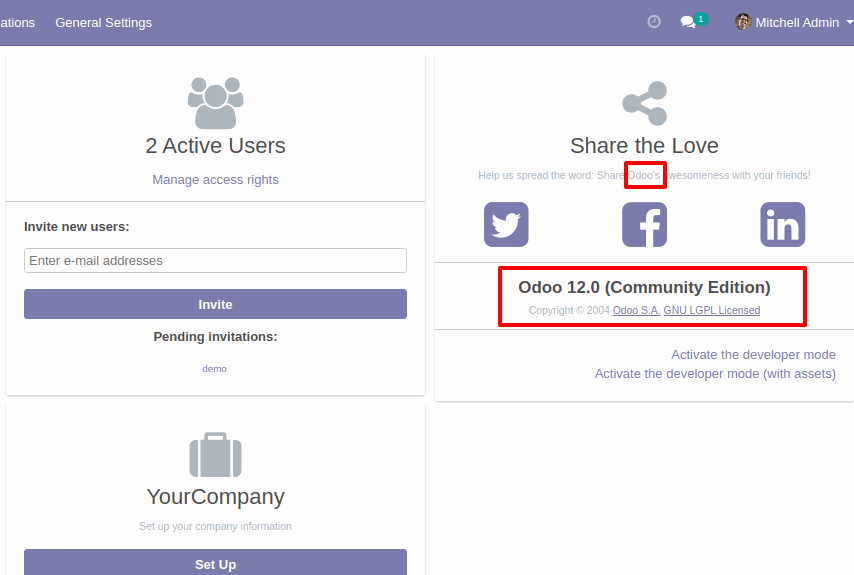Click the Pending invitations label
The width and height of the screenshot is (854, 575).
(215, 337)
